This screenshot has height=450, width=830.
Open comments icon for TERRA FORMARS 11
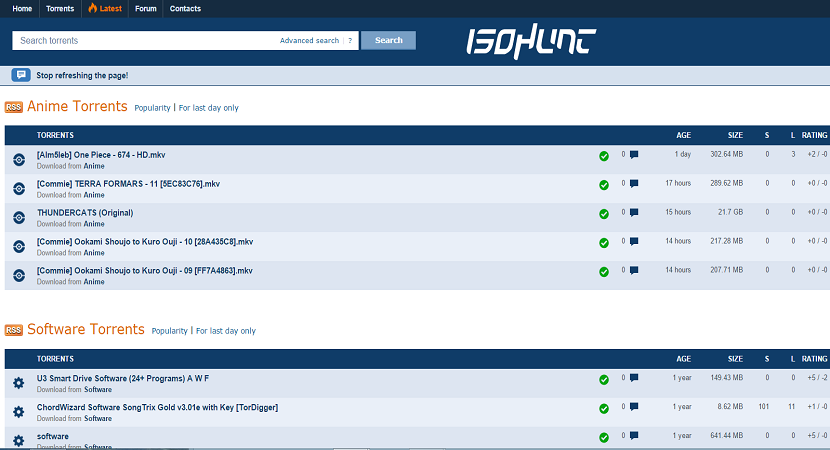coord(634,184)
